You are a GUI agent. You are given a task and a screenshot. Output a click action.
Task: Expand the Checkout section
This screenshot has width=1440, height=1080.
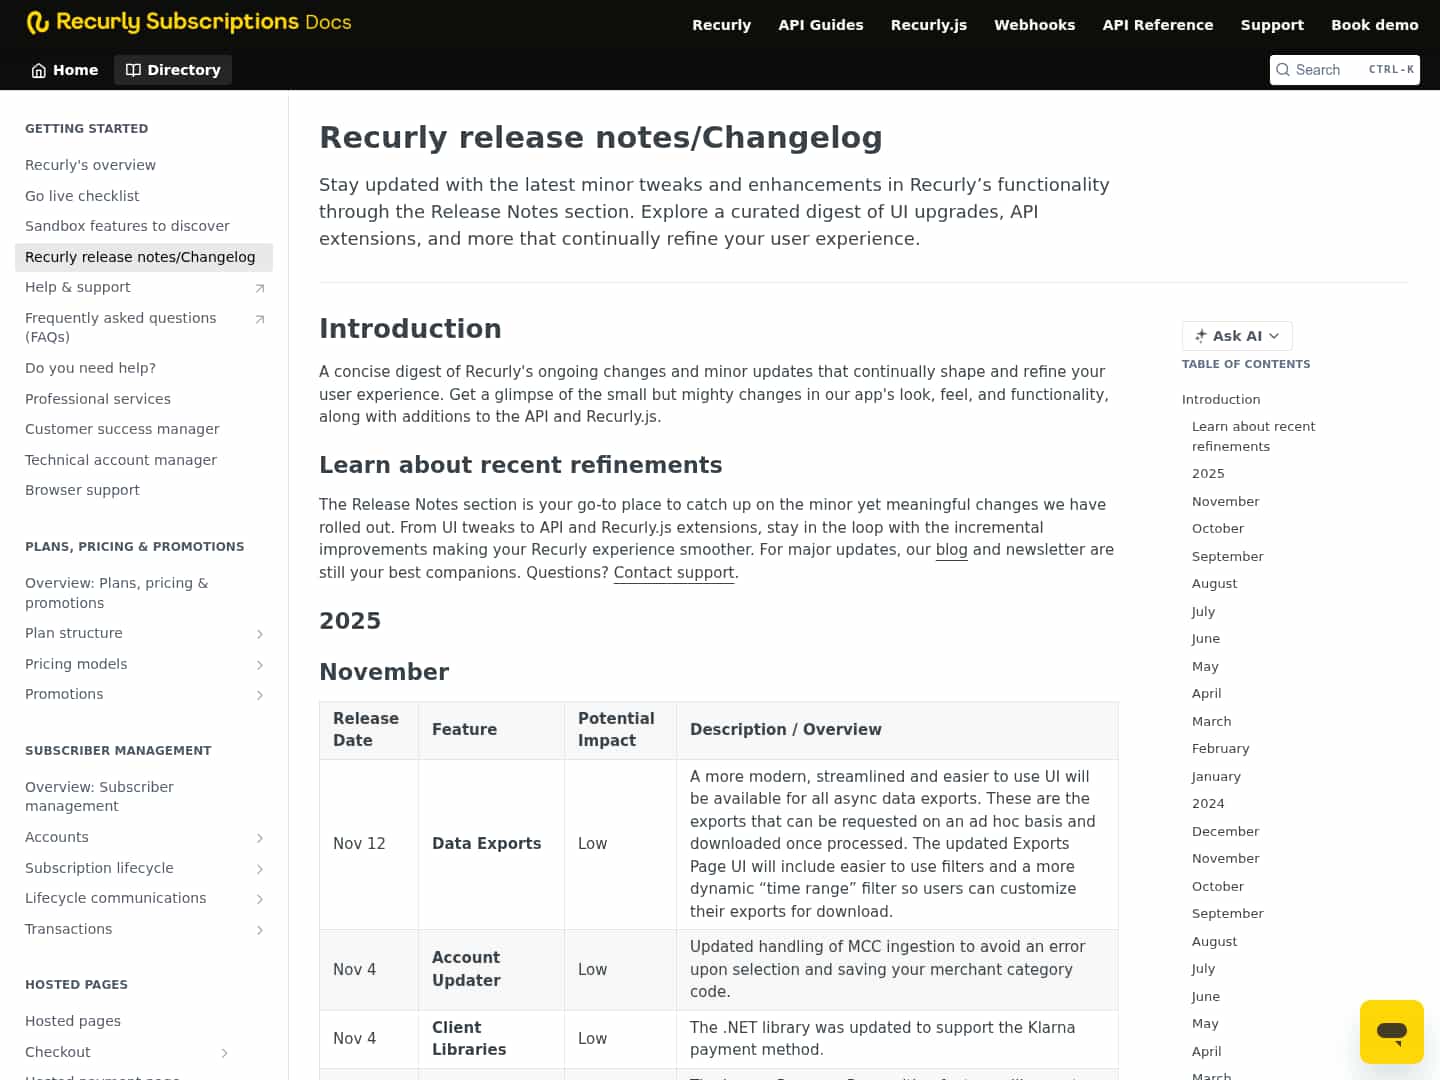click(225, 1053)
